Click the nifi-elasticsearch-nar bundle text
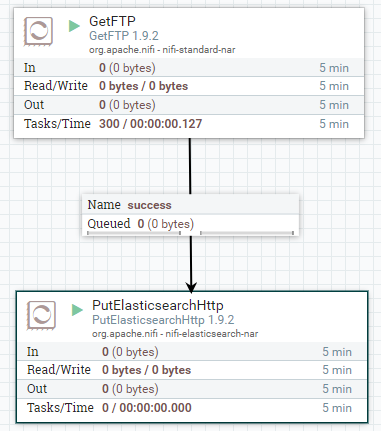Screen dimensions: 381x431 [x=175, y=334]
